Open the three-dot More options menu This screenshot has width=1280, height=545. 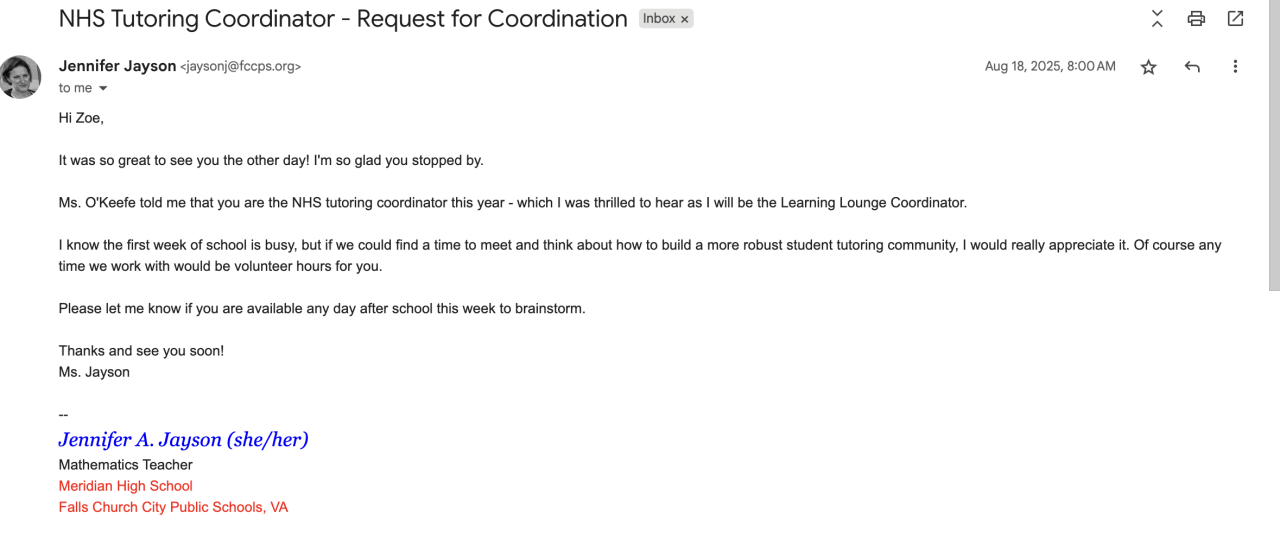point(1235,67)
